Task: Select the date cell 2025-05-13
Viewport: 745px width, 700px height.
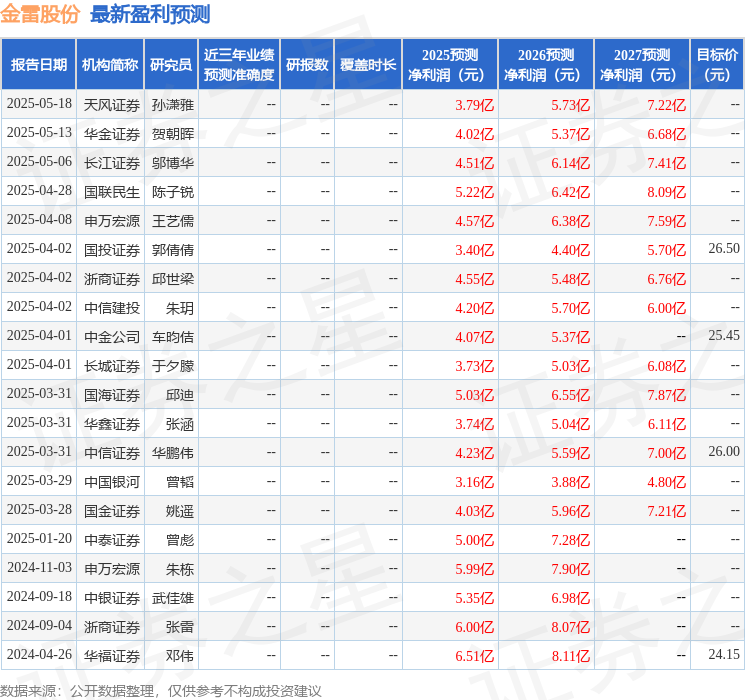Action: pos(39,133)
